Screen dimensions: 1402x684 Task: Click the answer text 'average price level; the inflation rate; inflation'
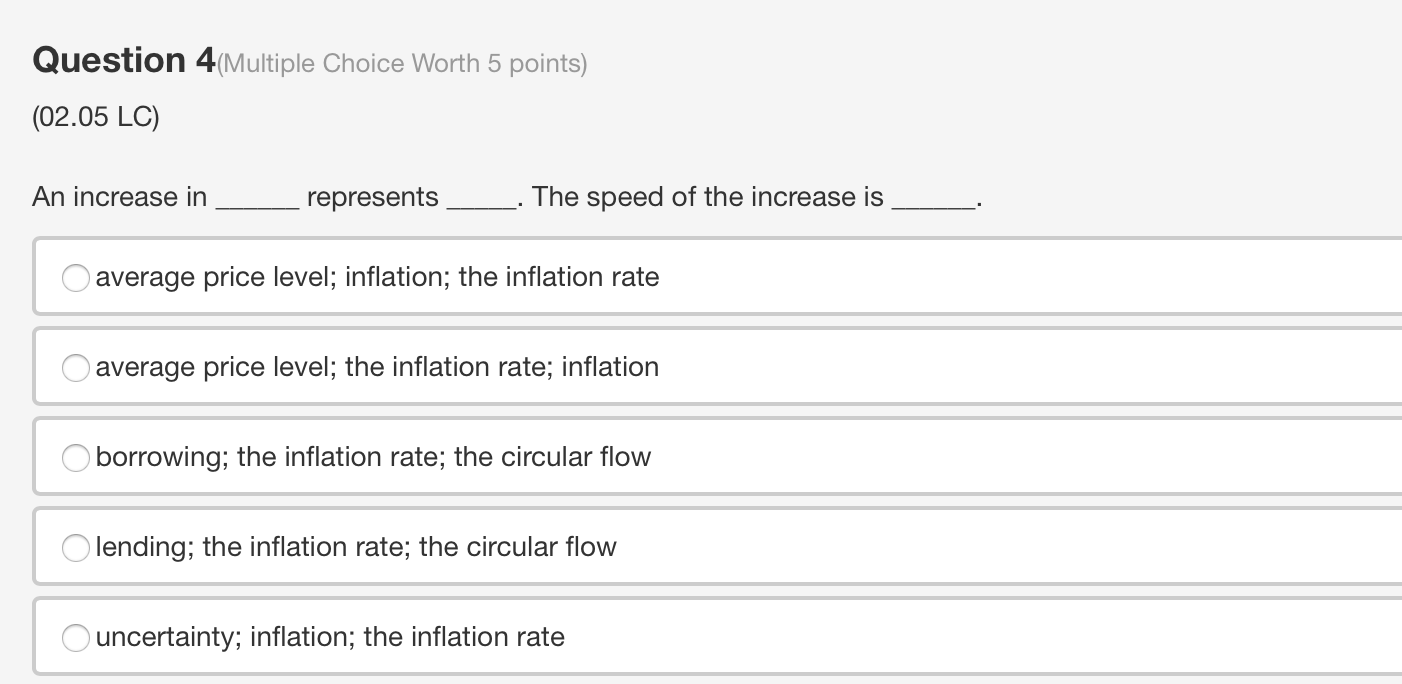point(377,368)
